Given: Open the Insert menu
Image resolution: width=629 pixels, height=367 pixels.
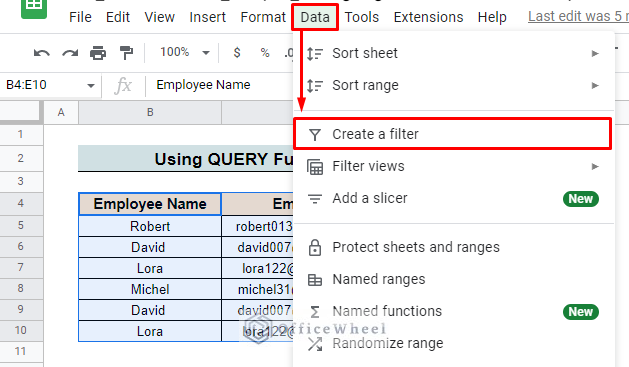Looking at the screenshot, I should (x=207, y=17).
